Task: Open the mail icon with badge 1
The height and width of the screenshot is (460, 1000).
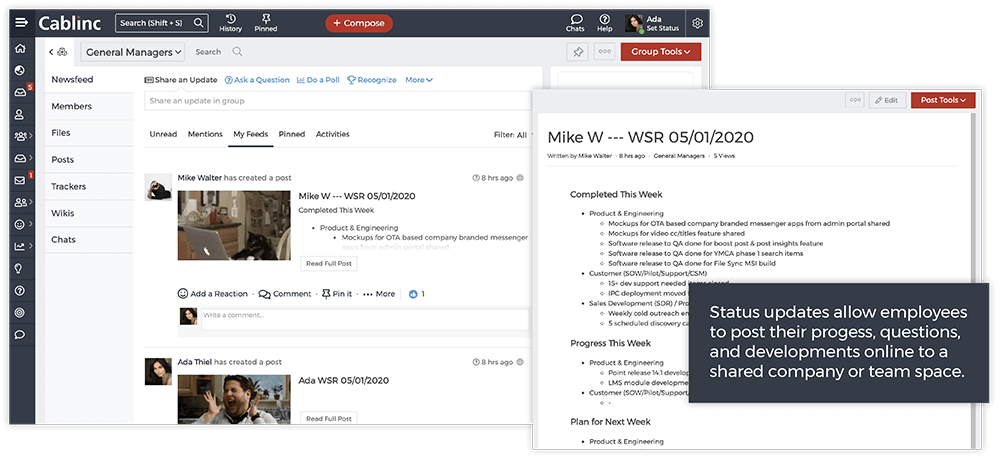Action: pos(20,181)
